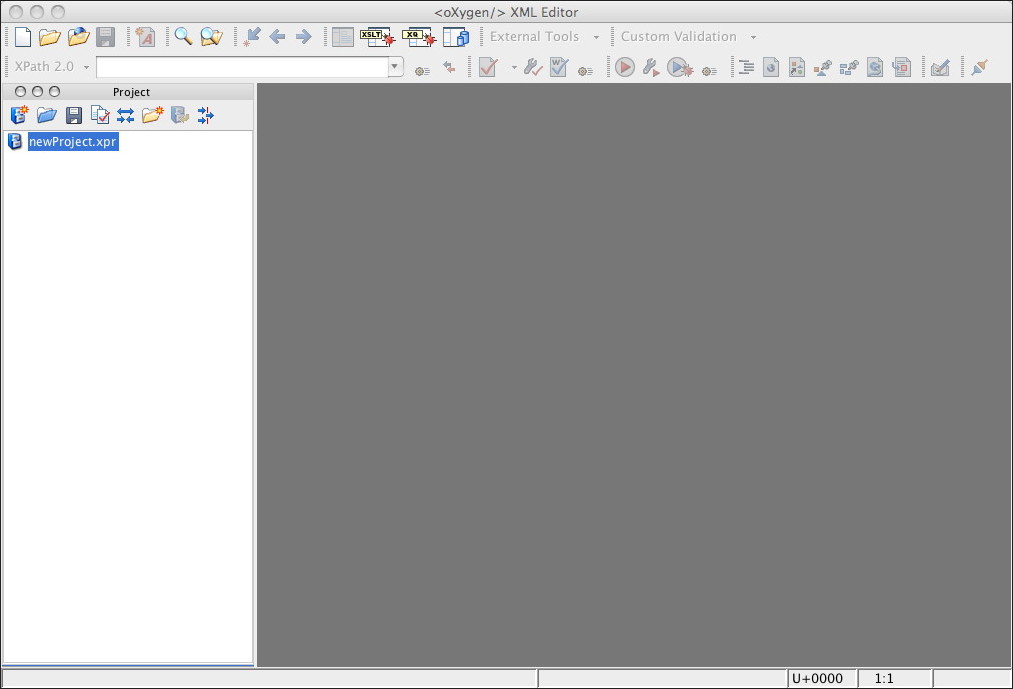Click the blue-arrows-with-red-line Project toolbar icon
Image resolution: width=1013 pixels, height=689 pixels.
(205, 116)
